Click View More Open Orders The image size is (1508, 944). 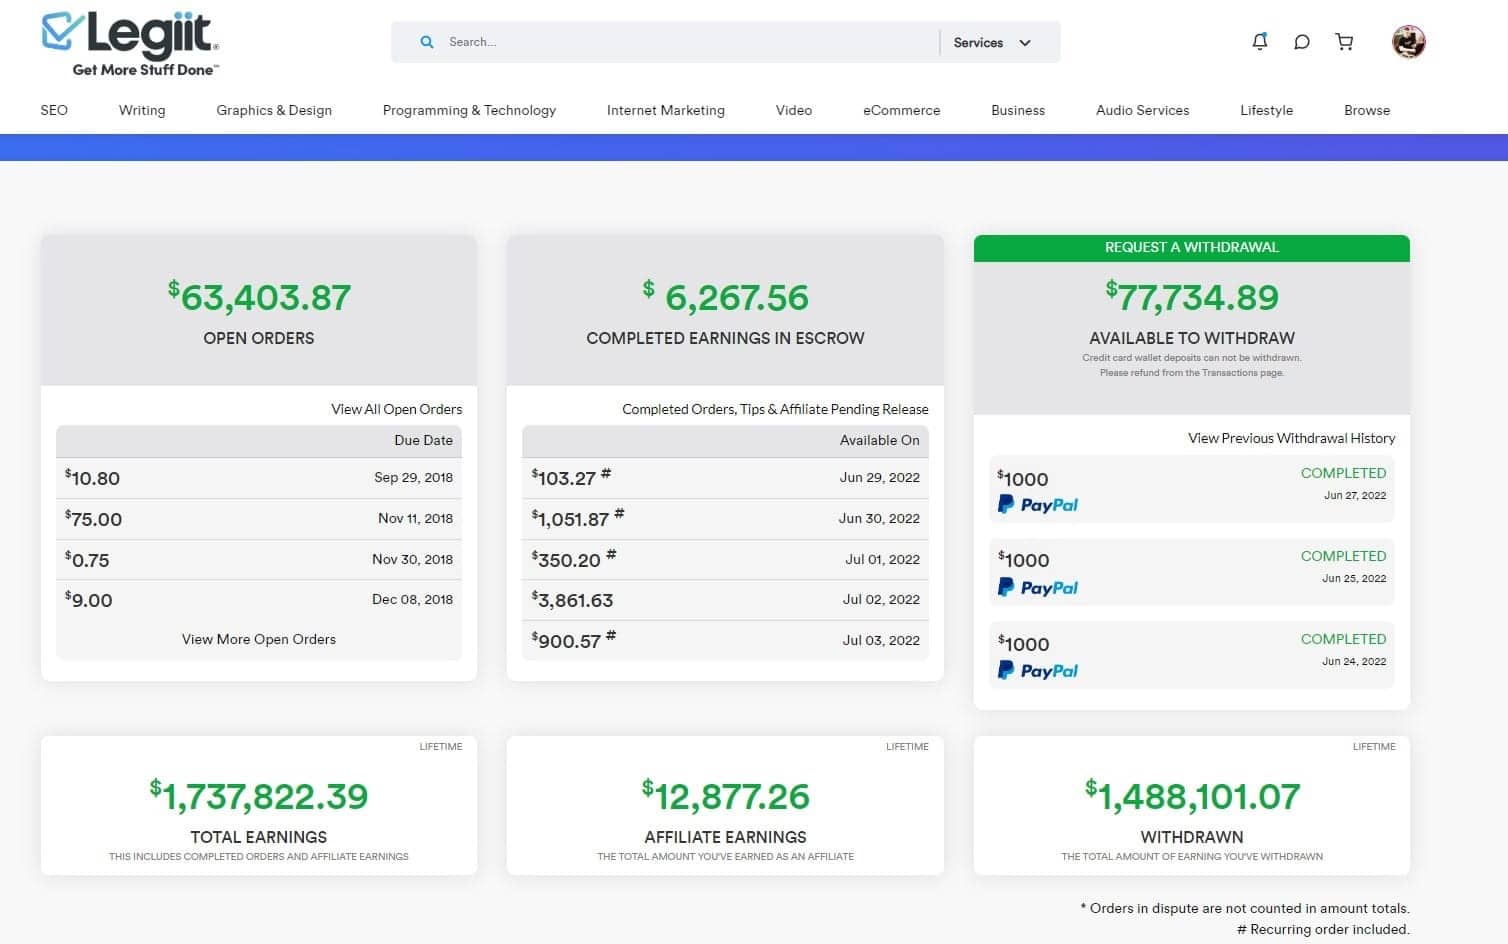pyautogui.click(x=258, y=639)
